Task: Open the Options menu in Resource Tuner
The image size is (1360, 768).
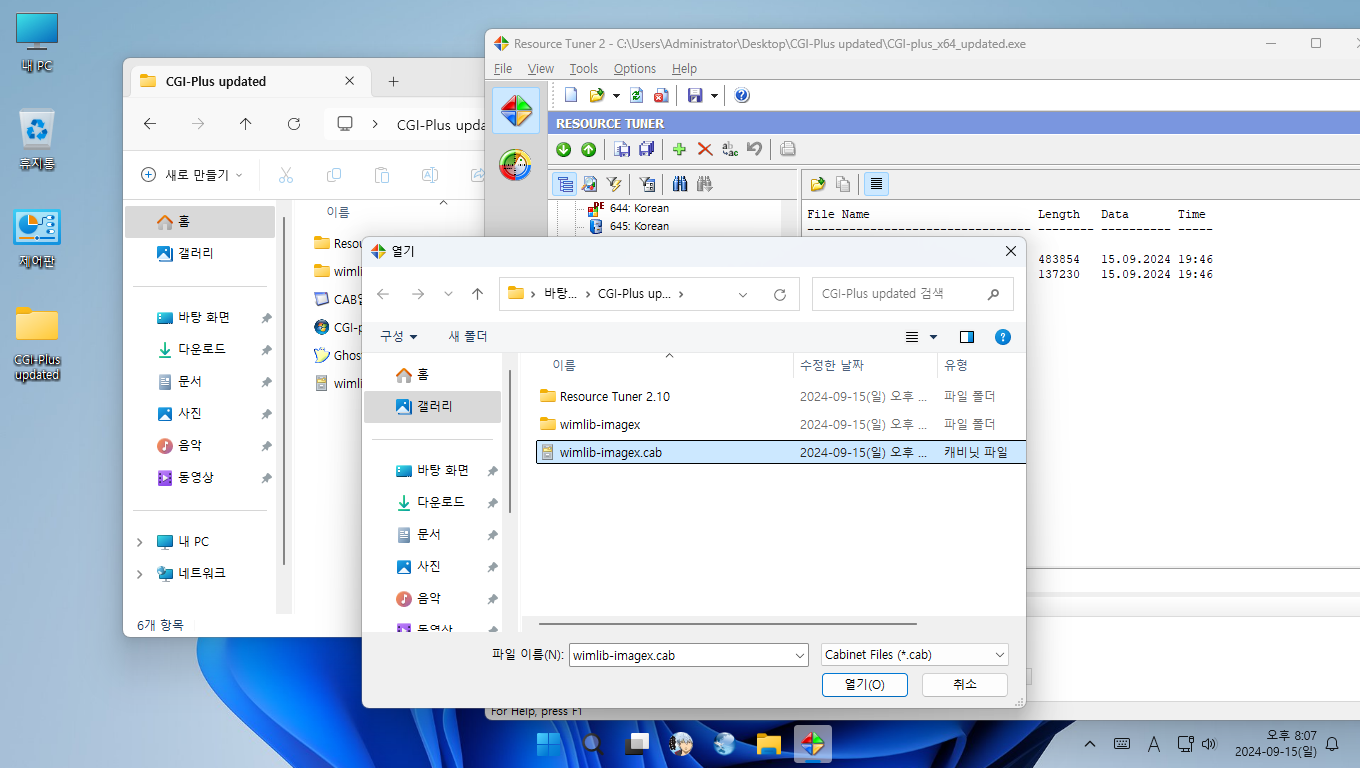Action: click(x=635, y=69)
